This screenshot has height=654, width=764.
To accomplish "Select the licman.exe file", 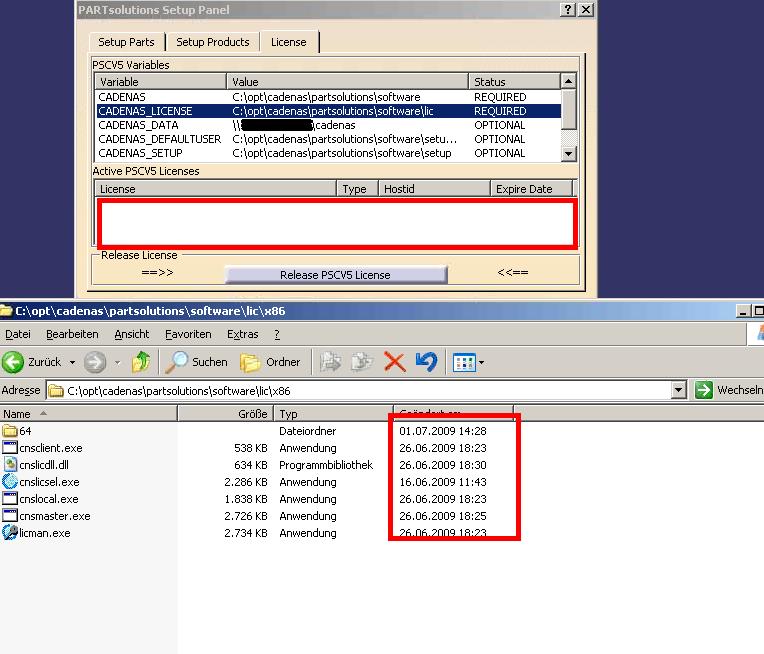I will click(37, 533).
